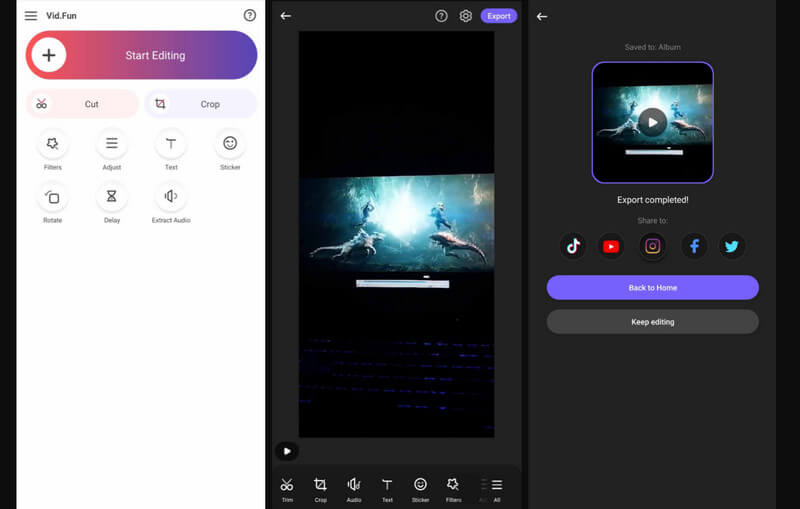Choose the Rotate tool

coord(52,197)
